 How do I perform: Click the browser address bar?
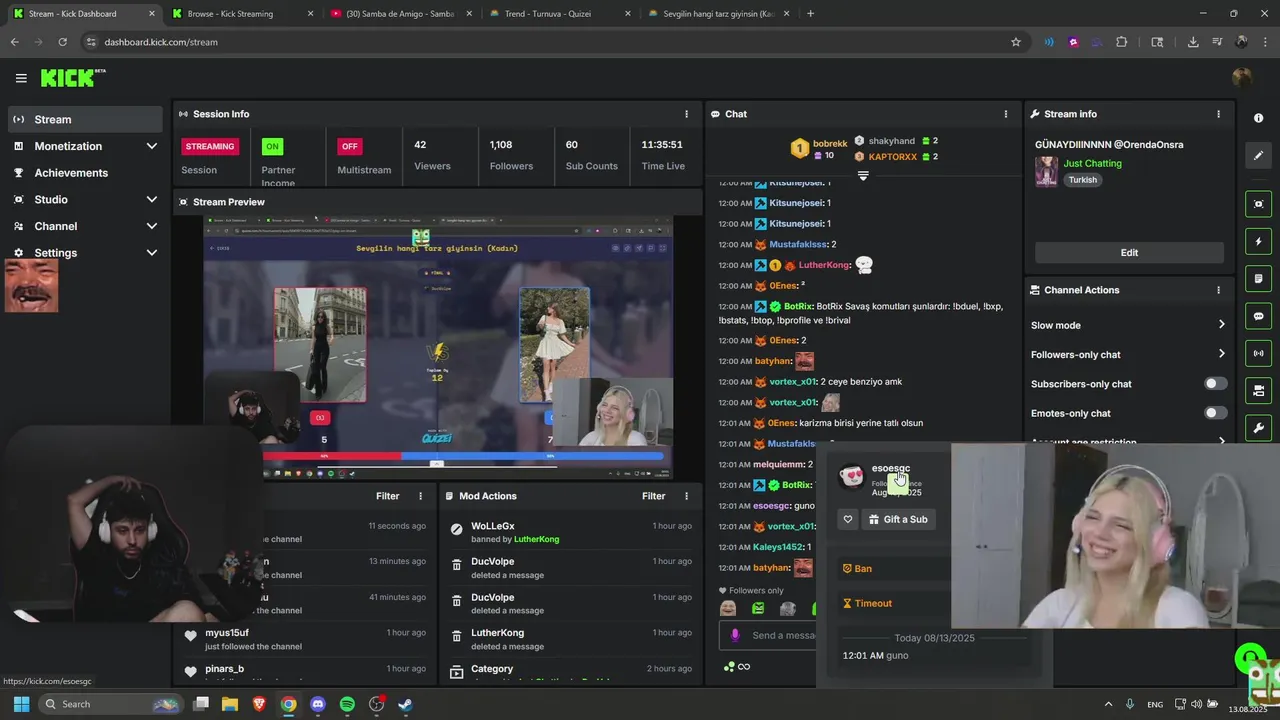tap(550, 42)
